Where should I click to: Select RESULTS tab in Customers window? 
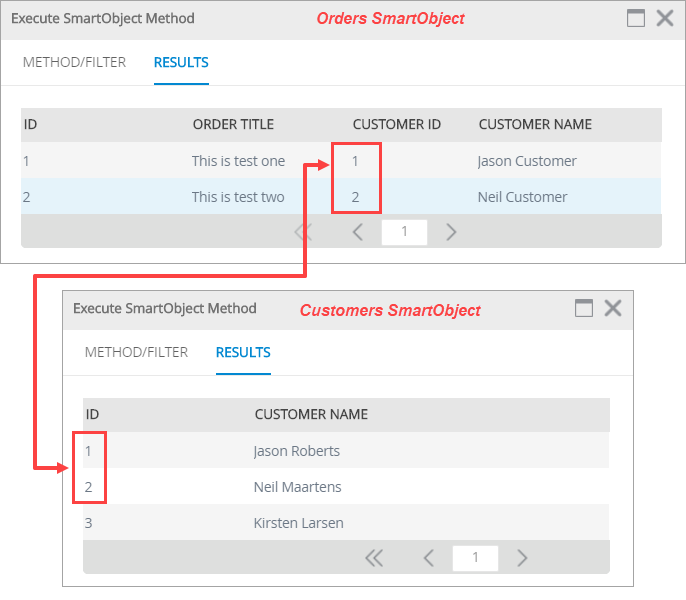click(x=243, y=352)
